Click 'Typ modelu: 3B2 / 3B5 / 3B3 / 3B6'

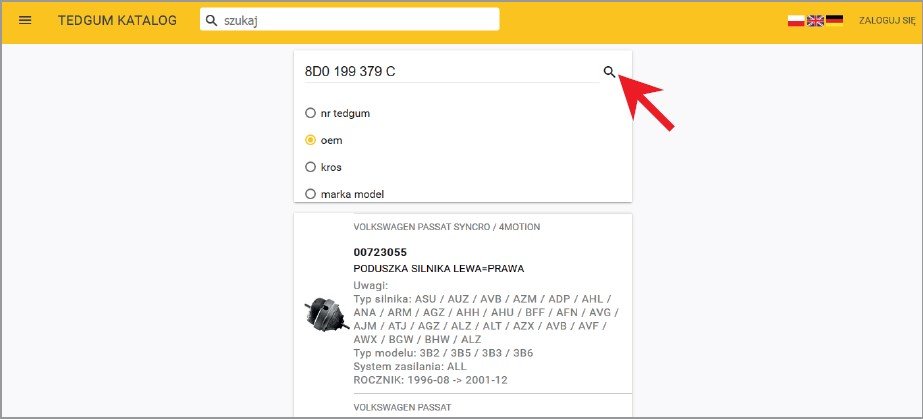tap(443, 353)
